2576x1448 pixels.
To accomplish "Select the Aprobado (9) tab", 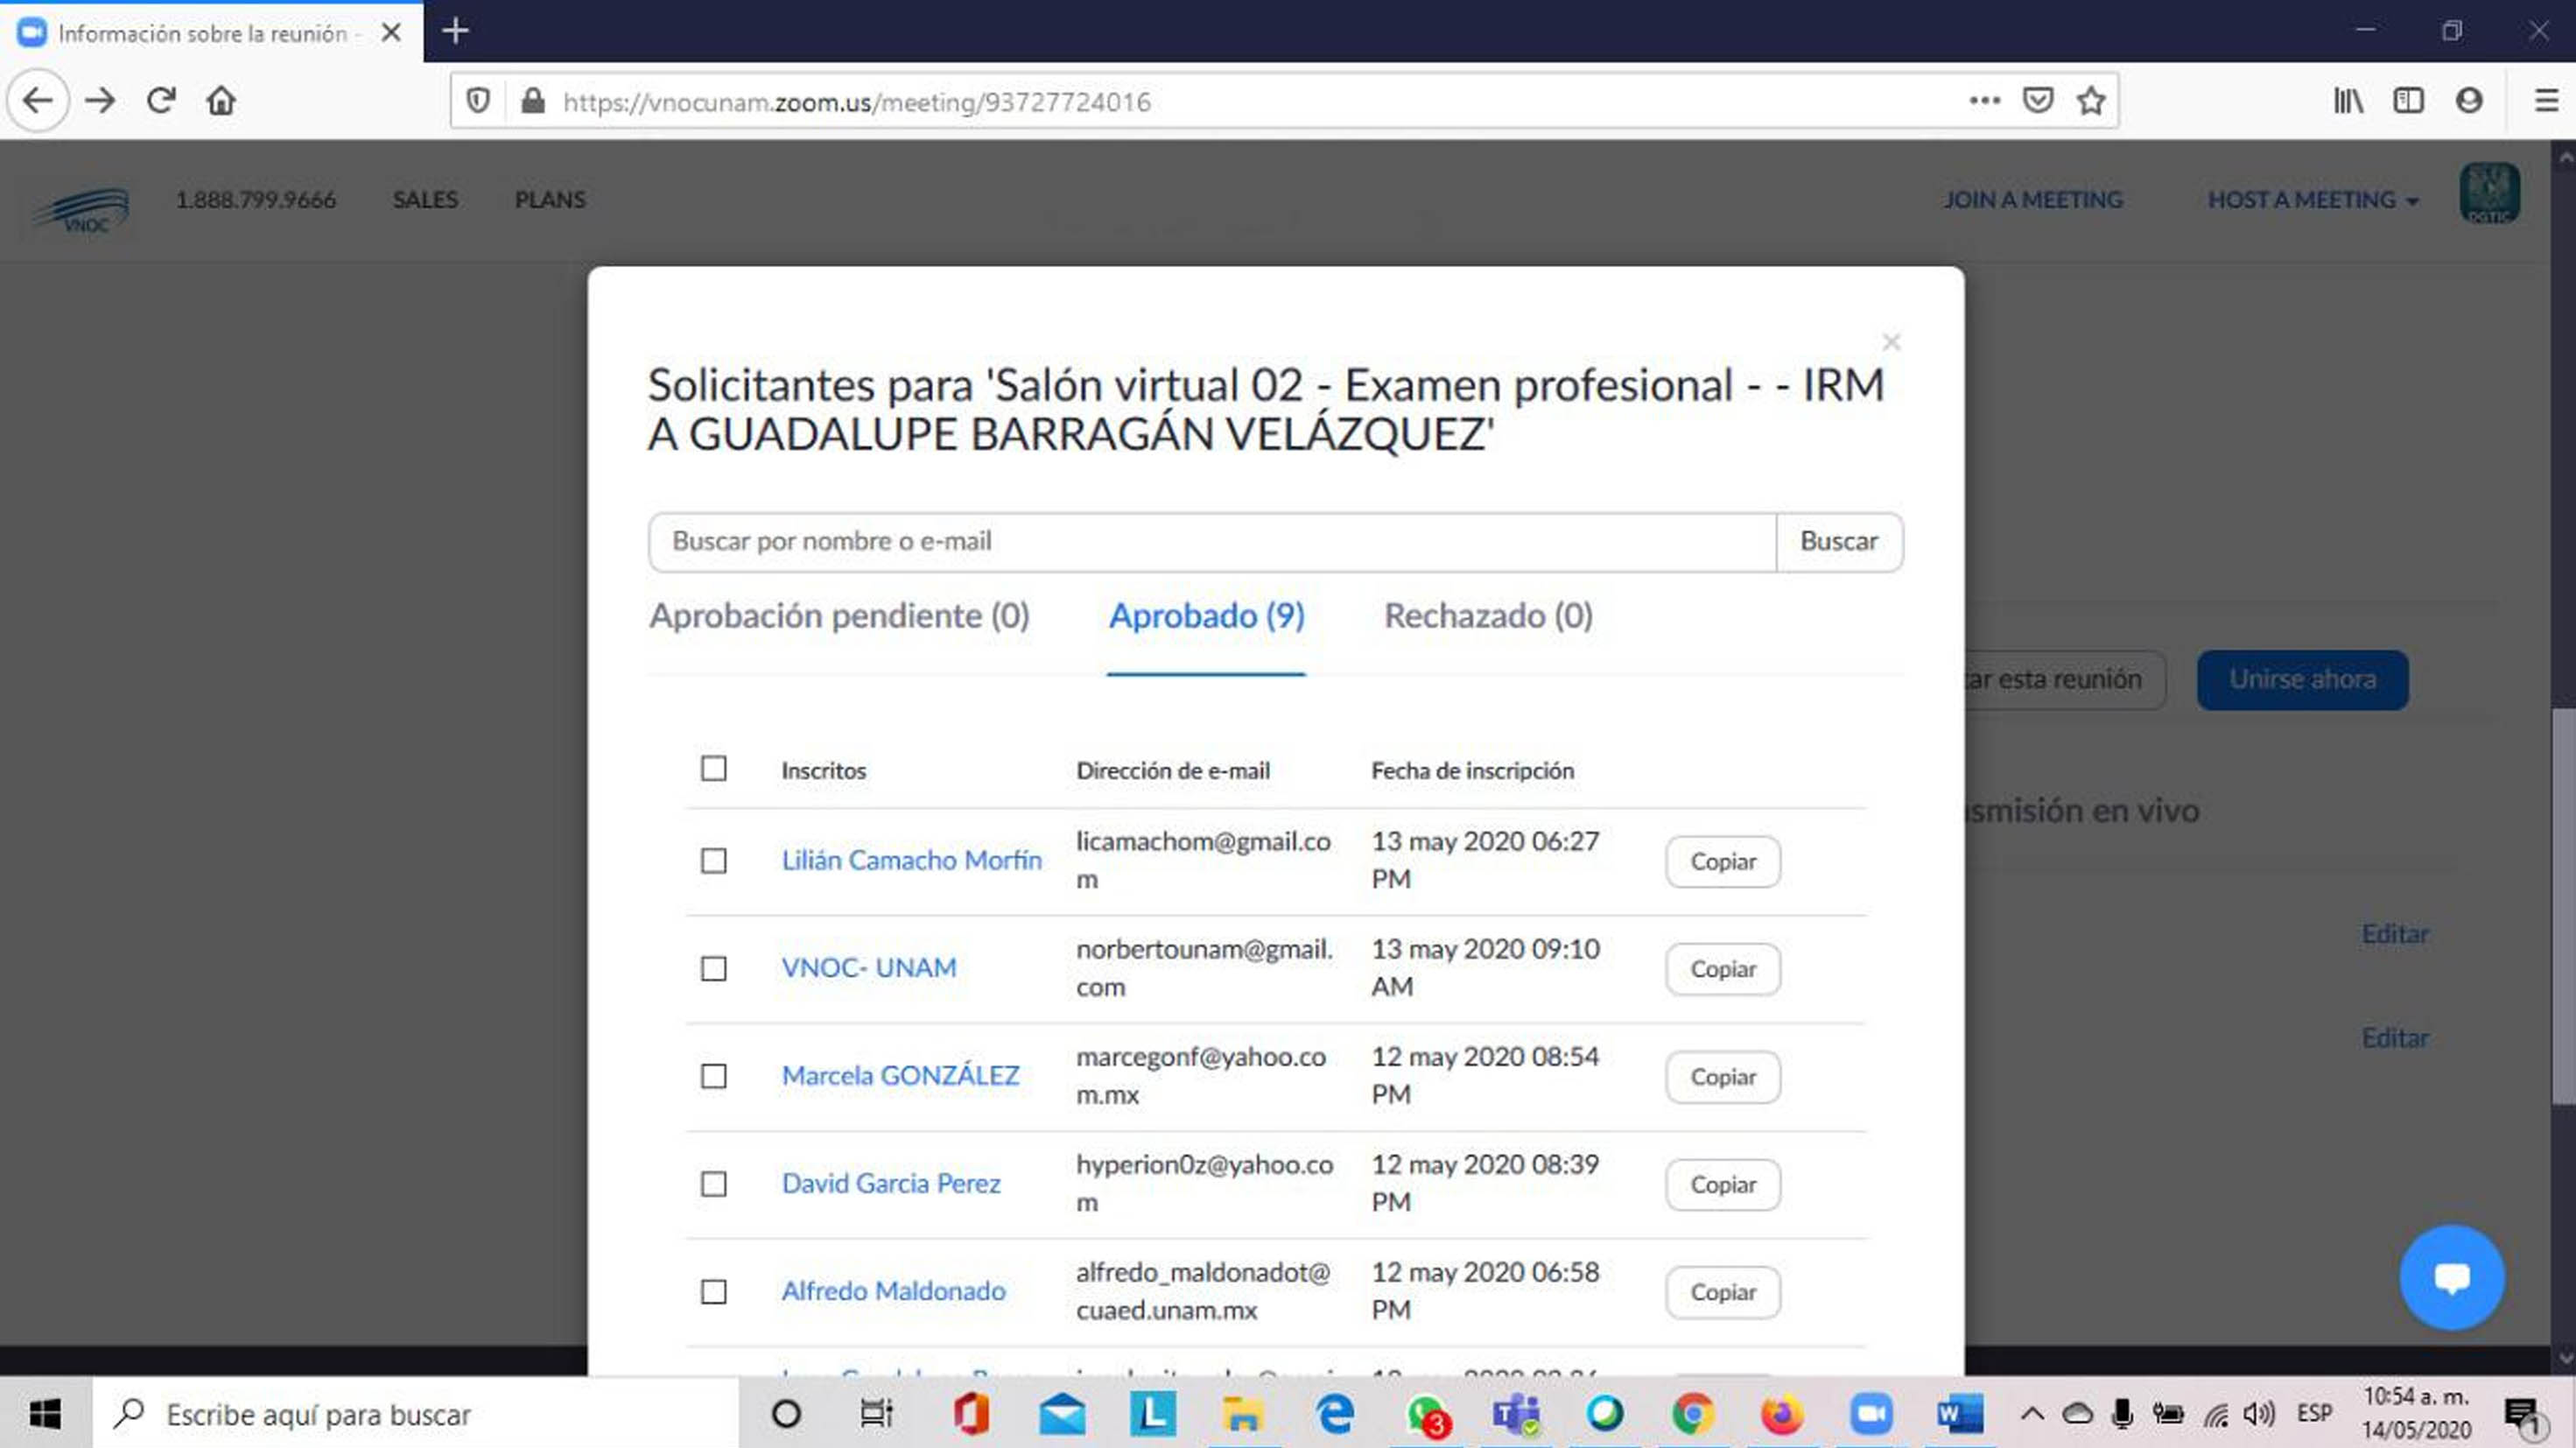I will (1206, 616).
